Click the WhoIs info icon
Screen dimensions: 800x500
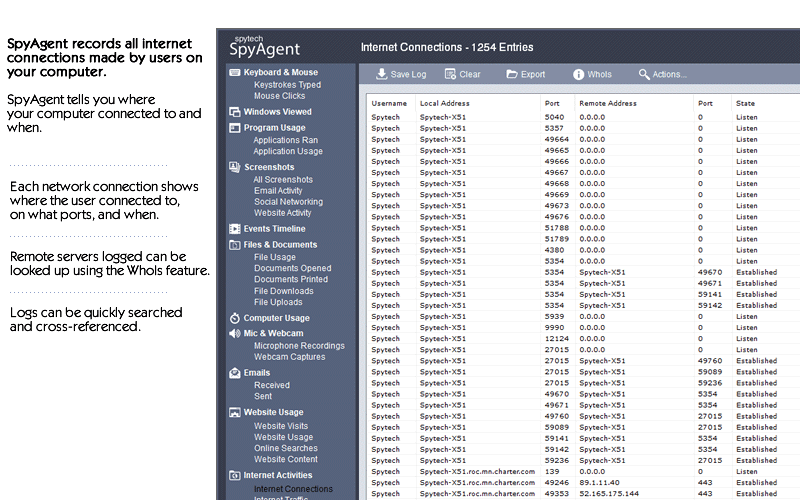click(x=578, y=74)
